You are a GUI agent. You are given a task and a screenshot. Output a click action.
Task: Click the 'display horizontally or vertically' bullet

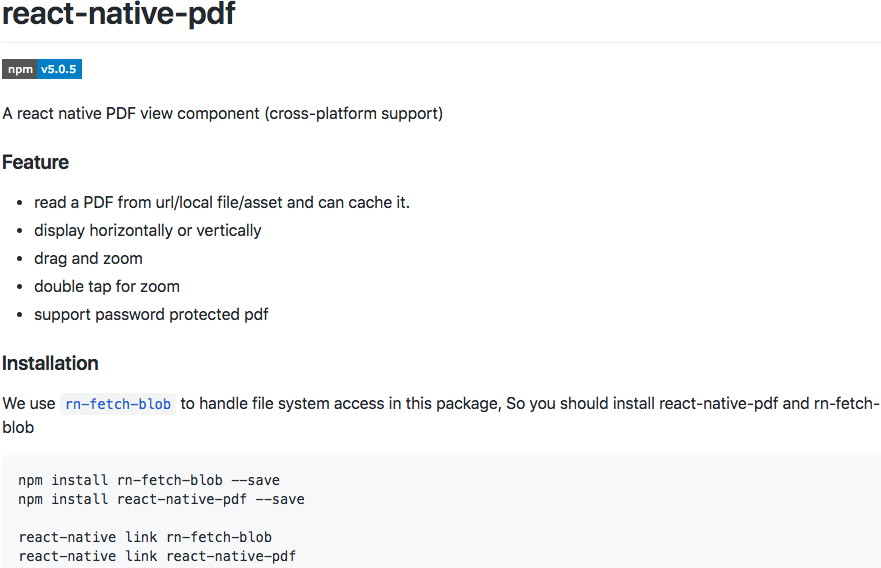pyautogui.click(x=148, y=230)
